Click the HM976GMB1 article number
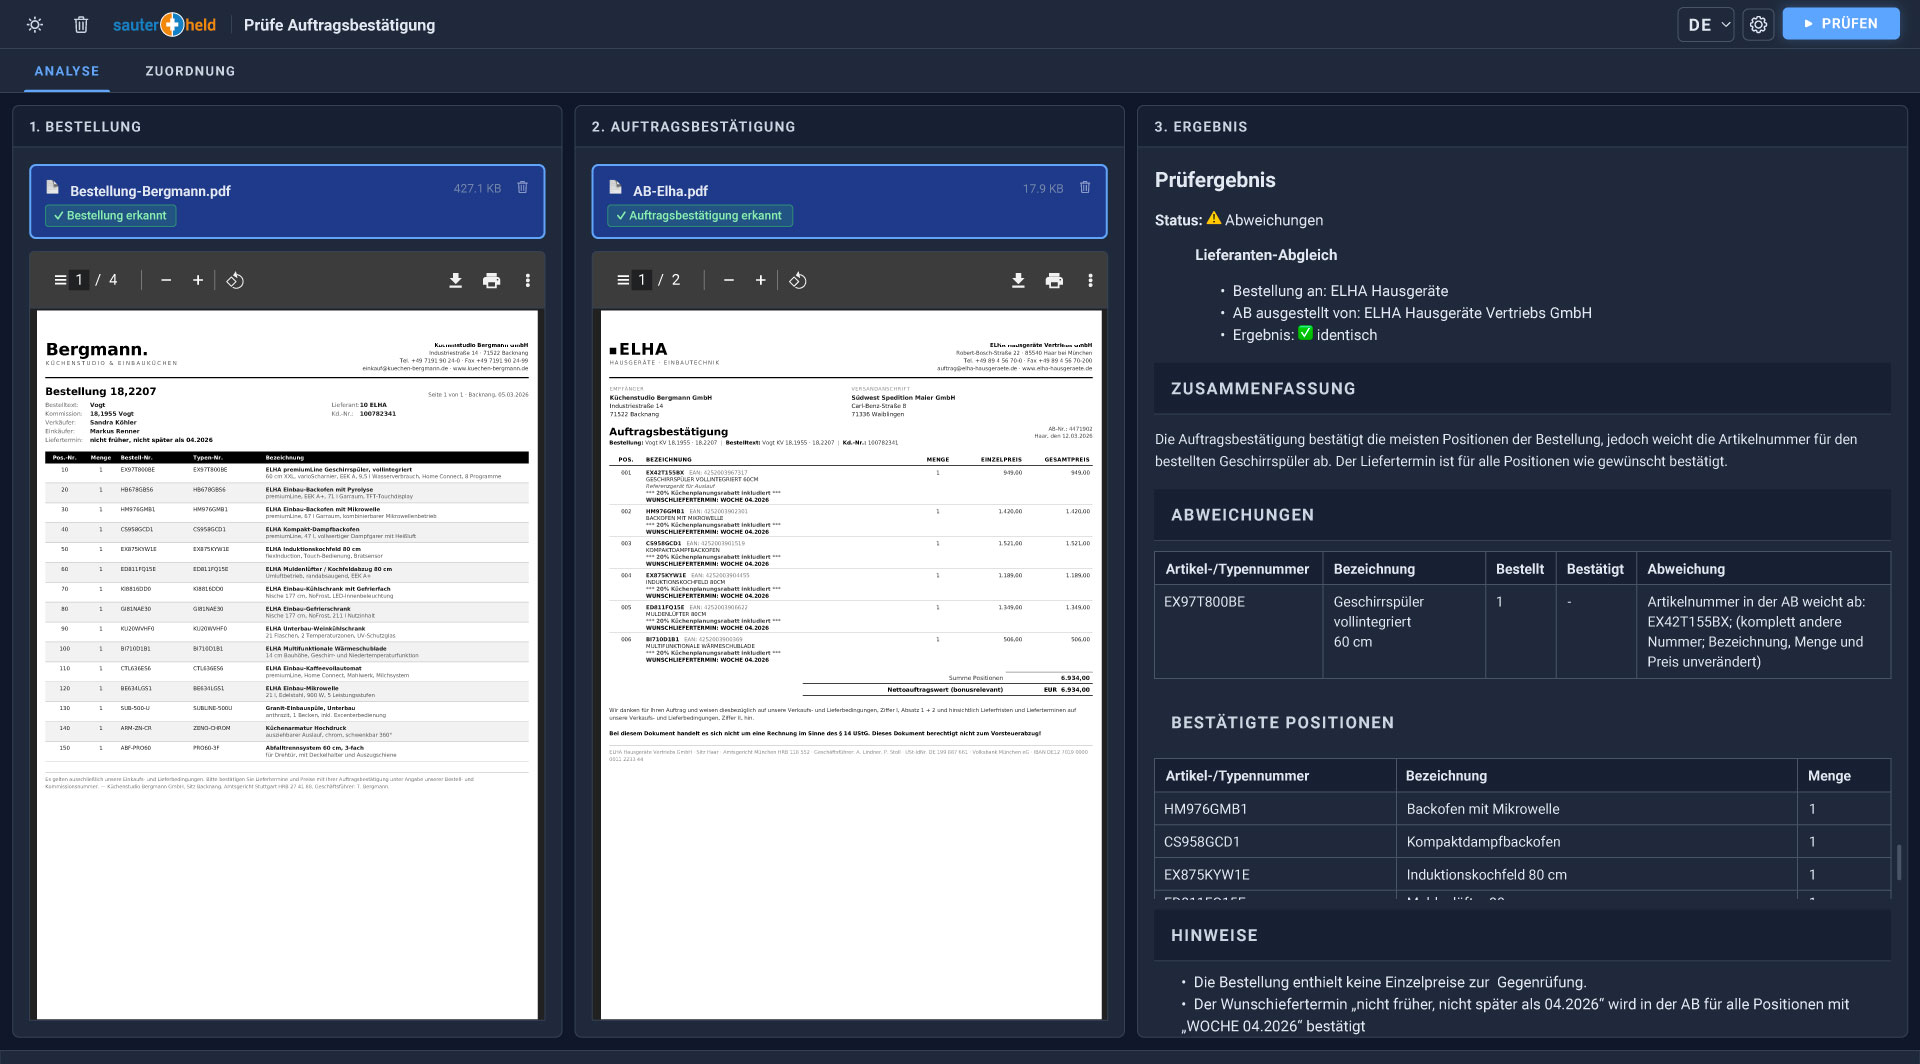Image resolution: width=1920 pixels, height=1064 pixels. click(x=1206, y=809)
